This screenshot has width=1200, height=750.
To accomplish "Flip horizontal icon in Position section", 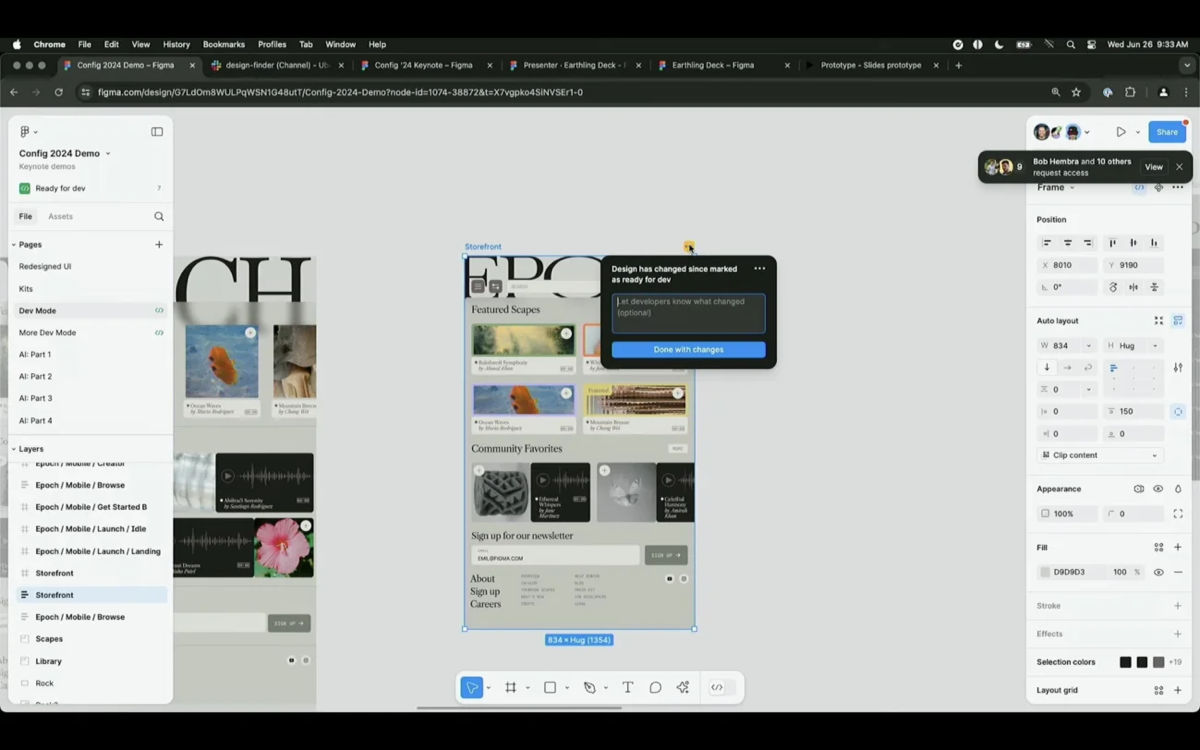I will tap(1133, 287).
